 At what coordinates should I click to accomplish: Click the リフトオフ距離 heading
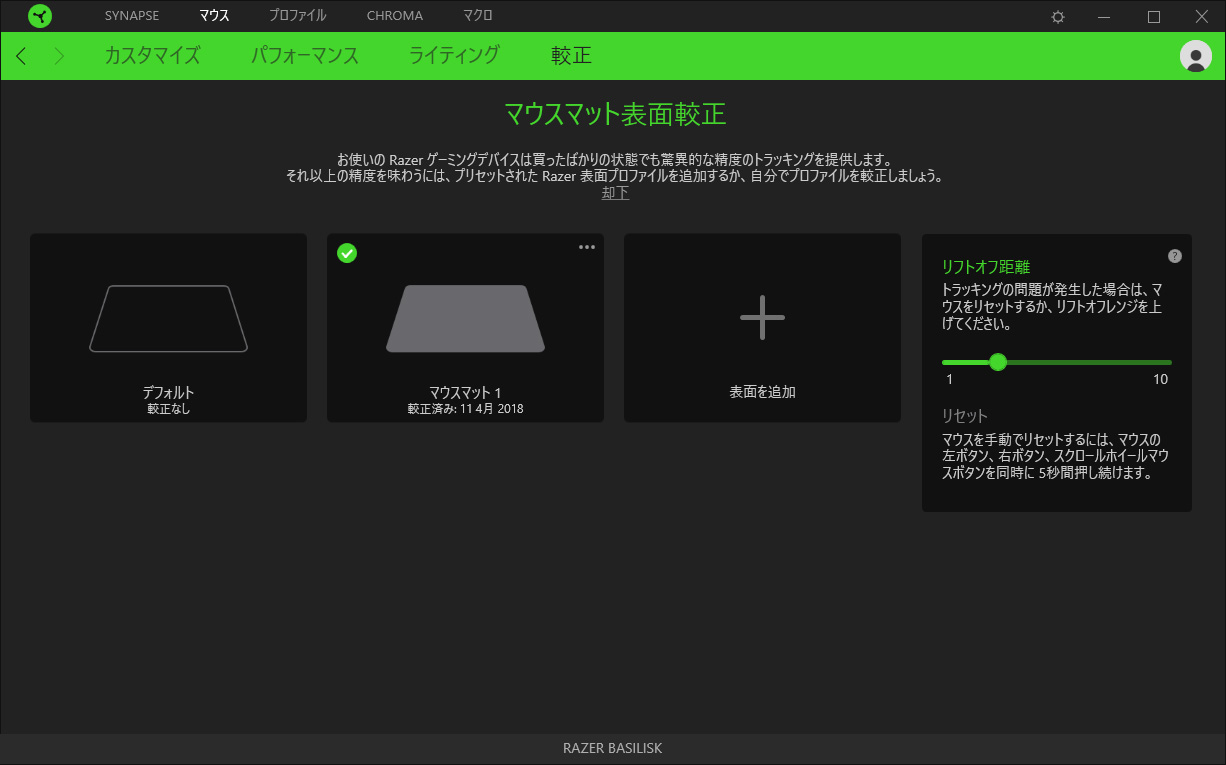coord(986,267)
